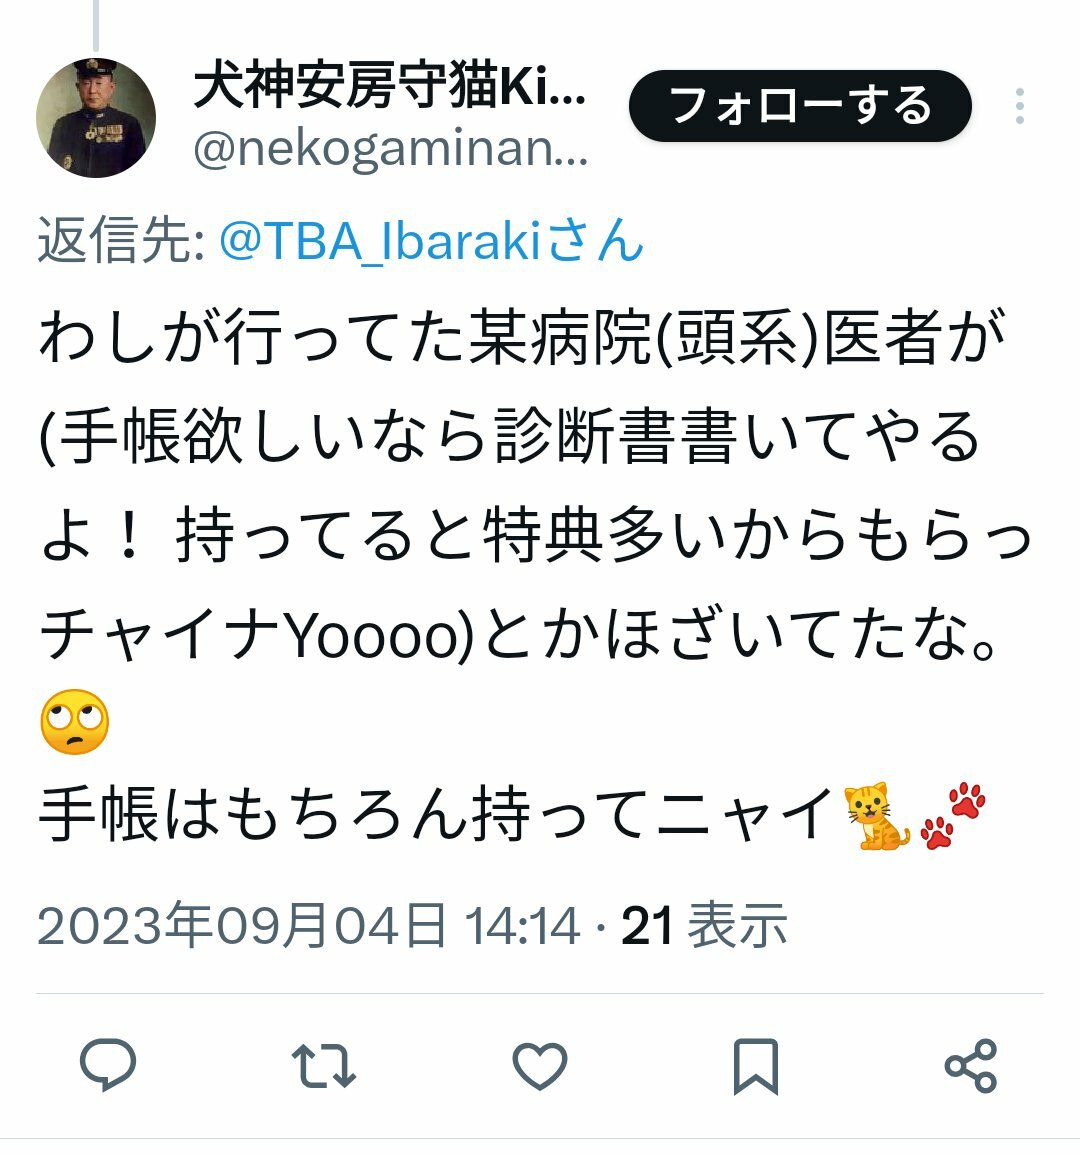Click the line 手帳はもちろん持ってニャイ

[435, 815]
